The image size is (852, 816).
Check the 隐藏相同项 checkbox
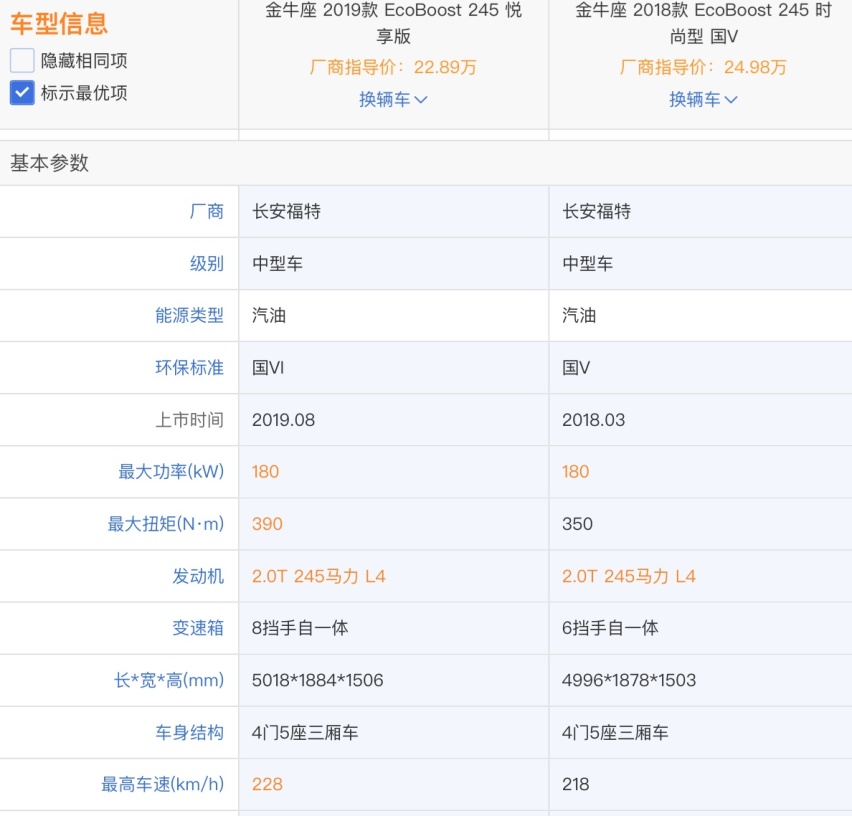coord(22,60)
